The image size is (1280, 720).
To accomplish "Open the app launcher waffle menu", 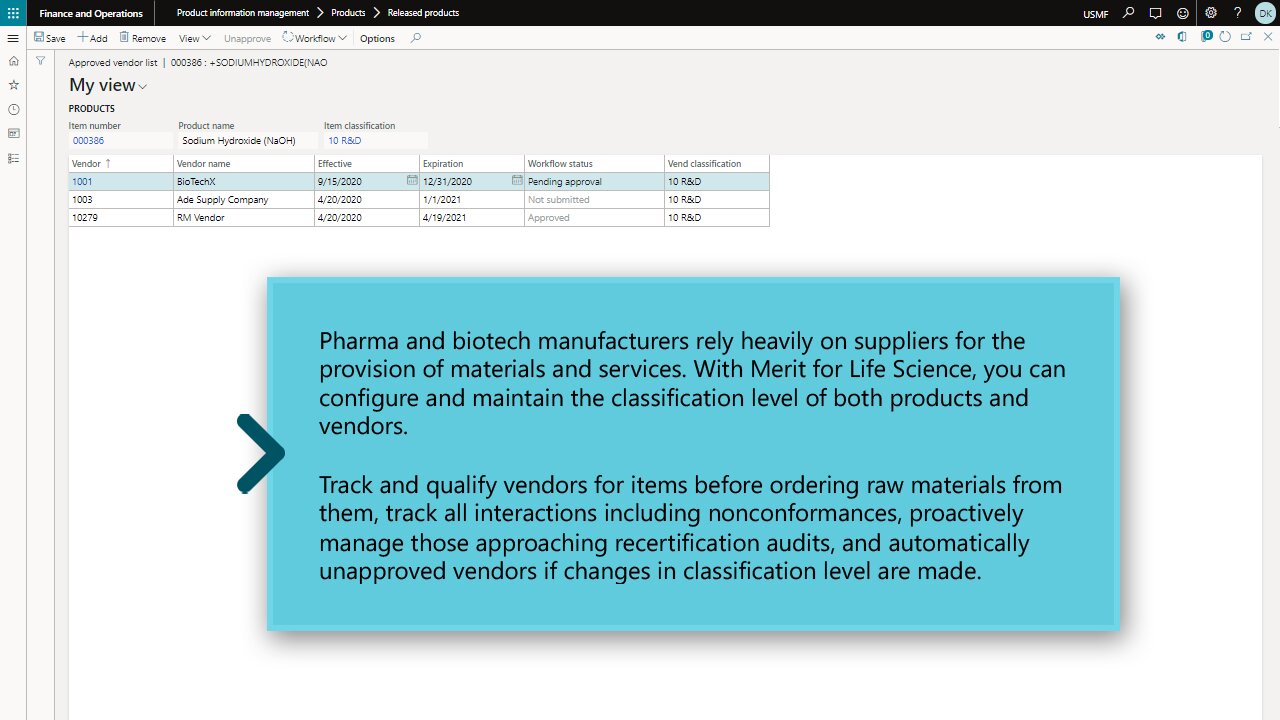I will coord(13,13).
